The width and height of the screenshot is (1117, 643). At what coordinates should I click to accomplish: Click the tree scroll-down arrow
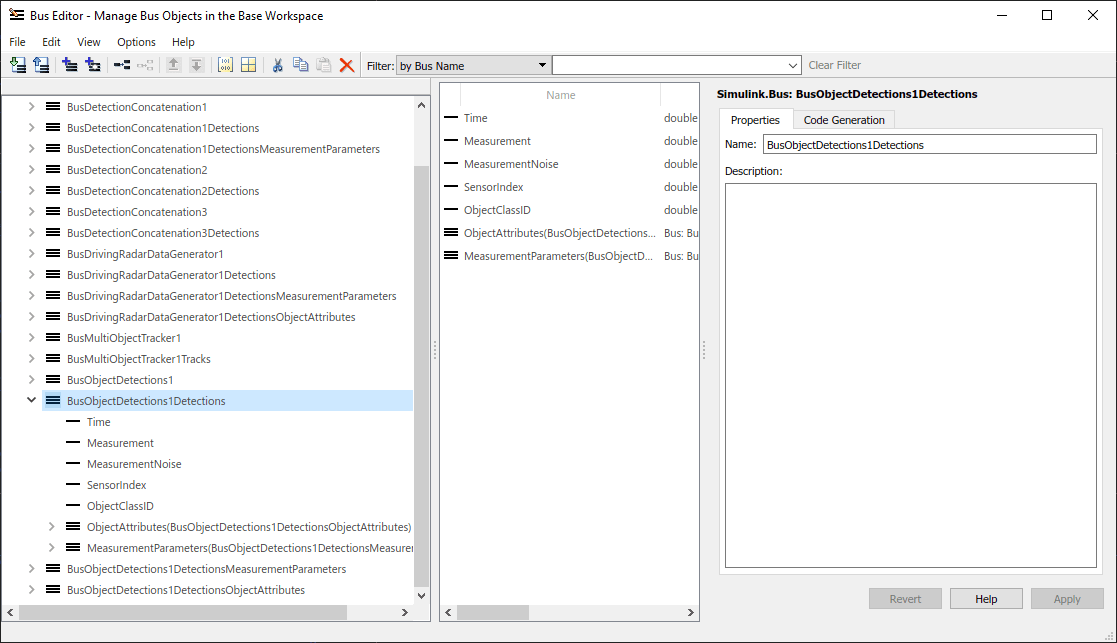click(421, 596)
